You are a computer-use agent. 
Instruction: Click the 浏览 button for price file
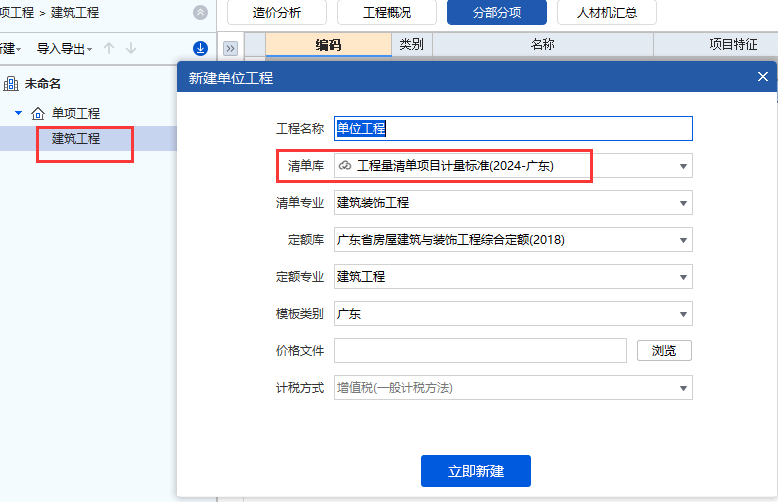point(664,351)
